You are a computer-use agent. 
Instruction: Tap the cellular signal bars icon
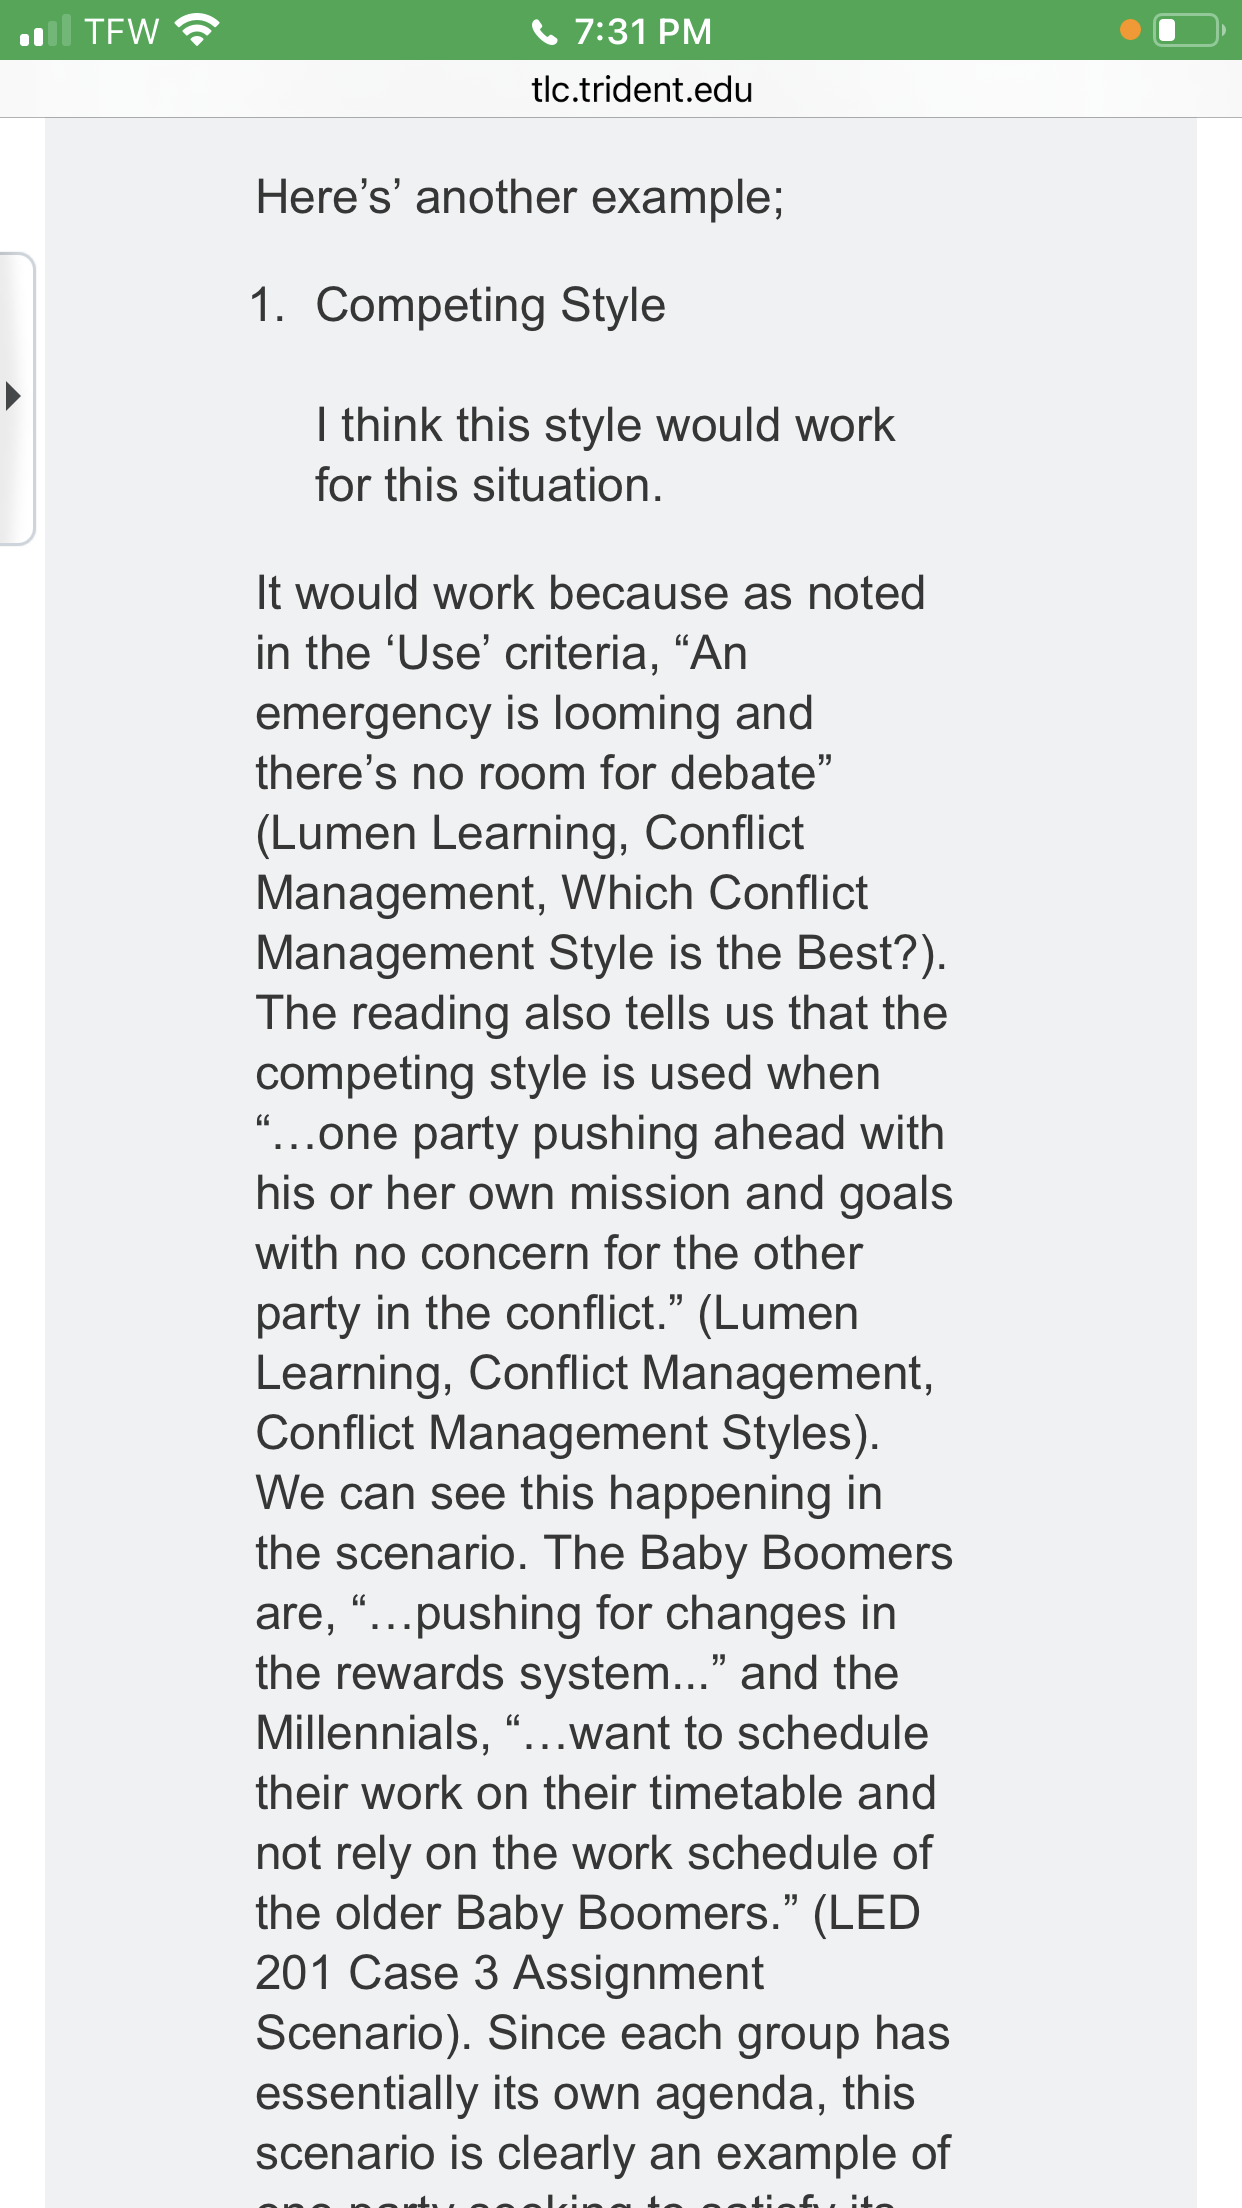point(45,31)
